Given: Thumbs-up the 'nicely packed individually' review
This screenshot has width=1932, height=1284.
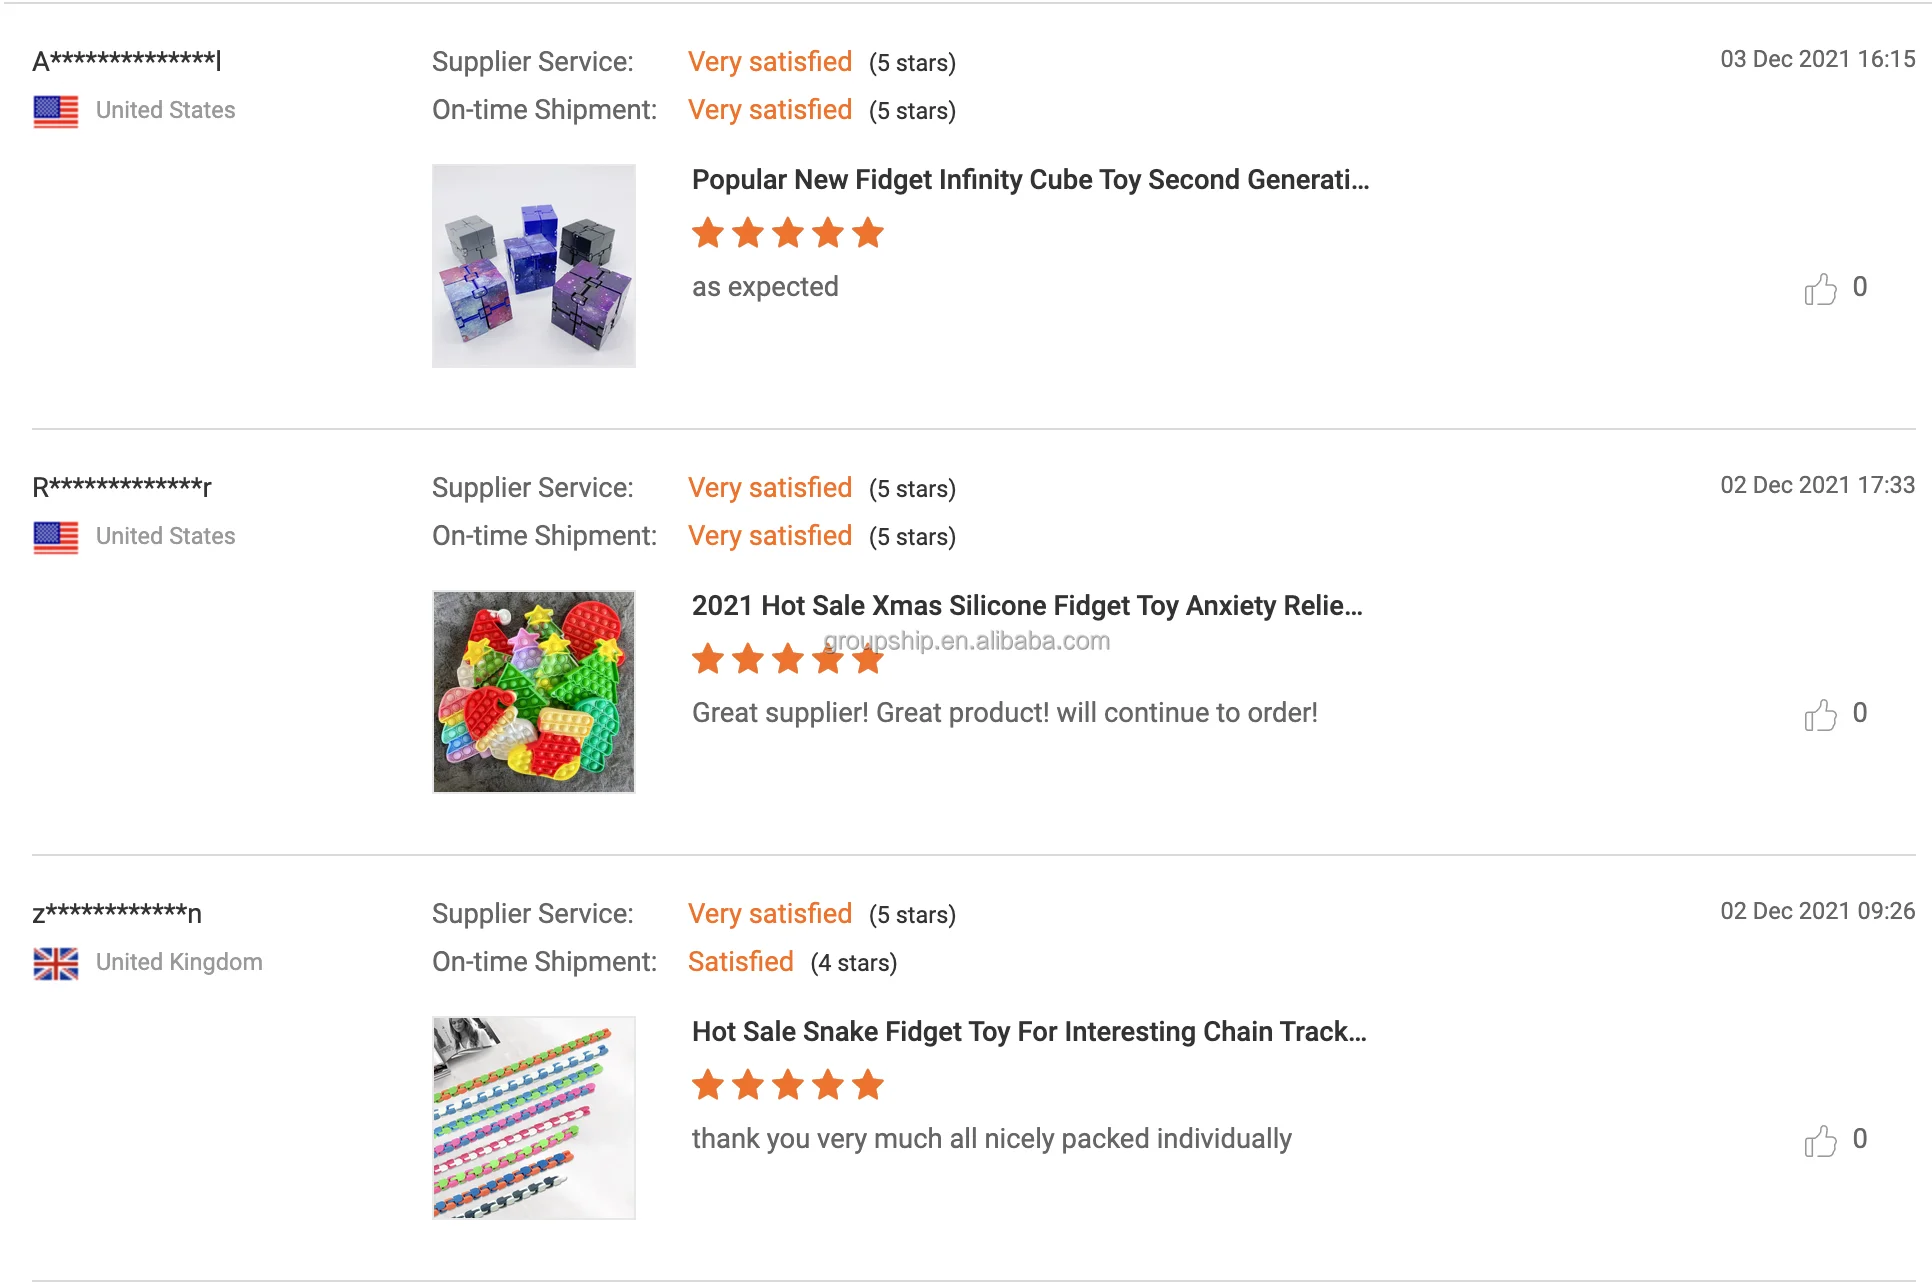Looking at the screenshot, I should pyautogui.click(x=1820, y=1141).
